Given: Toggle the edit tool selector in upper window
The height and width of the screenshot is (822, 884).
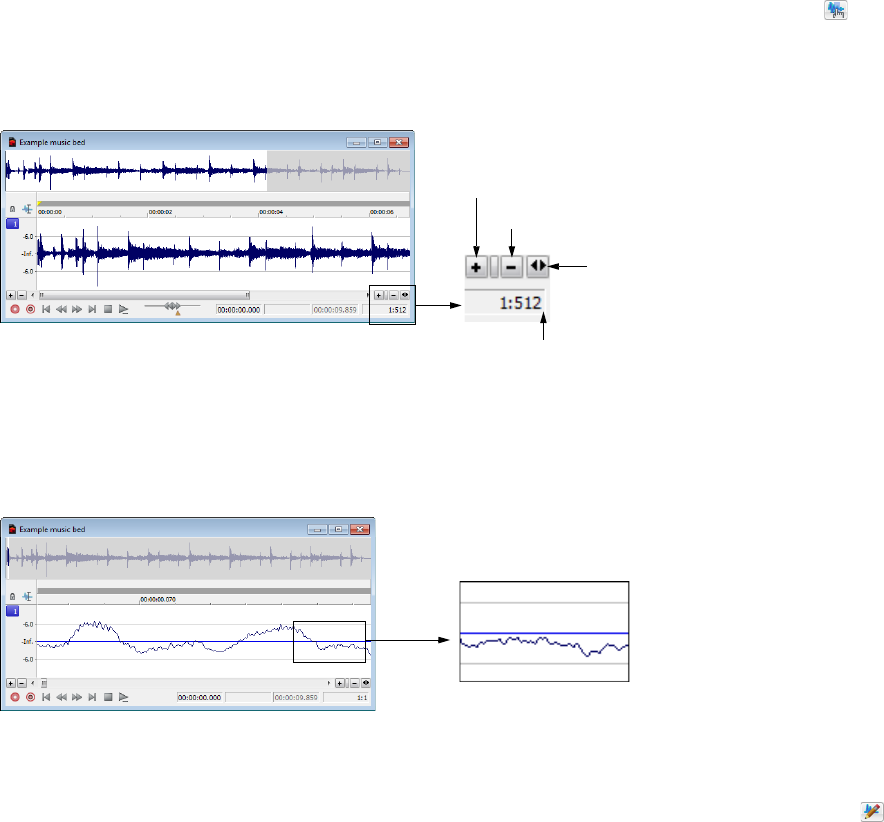Looking at the screenshot, I should [x=27, y=209].
